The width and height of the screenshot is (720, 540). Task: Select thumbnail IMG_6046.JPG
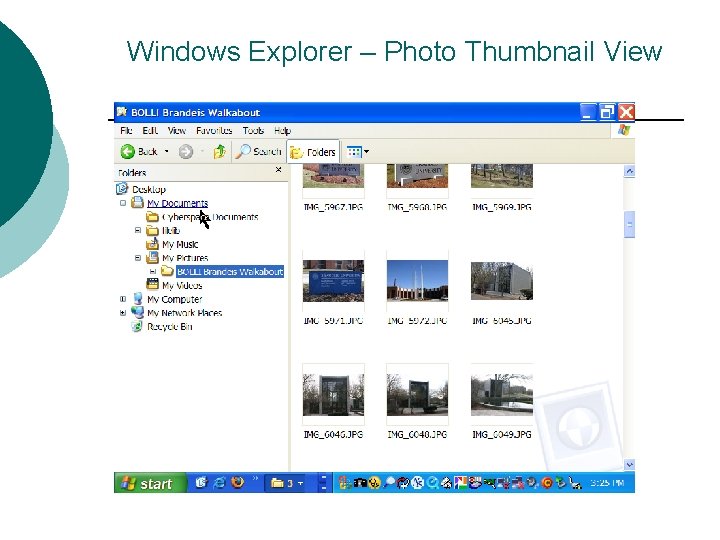[x=333, y=394]
